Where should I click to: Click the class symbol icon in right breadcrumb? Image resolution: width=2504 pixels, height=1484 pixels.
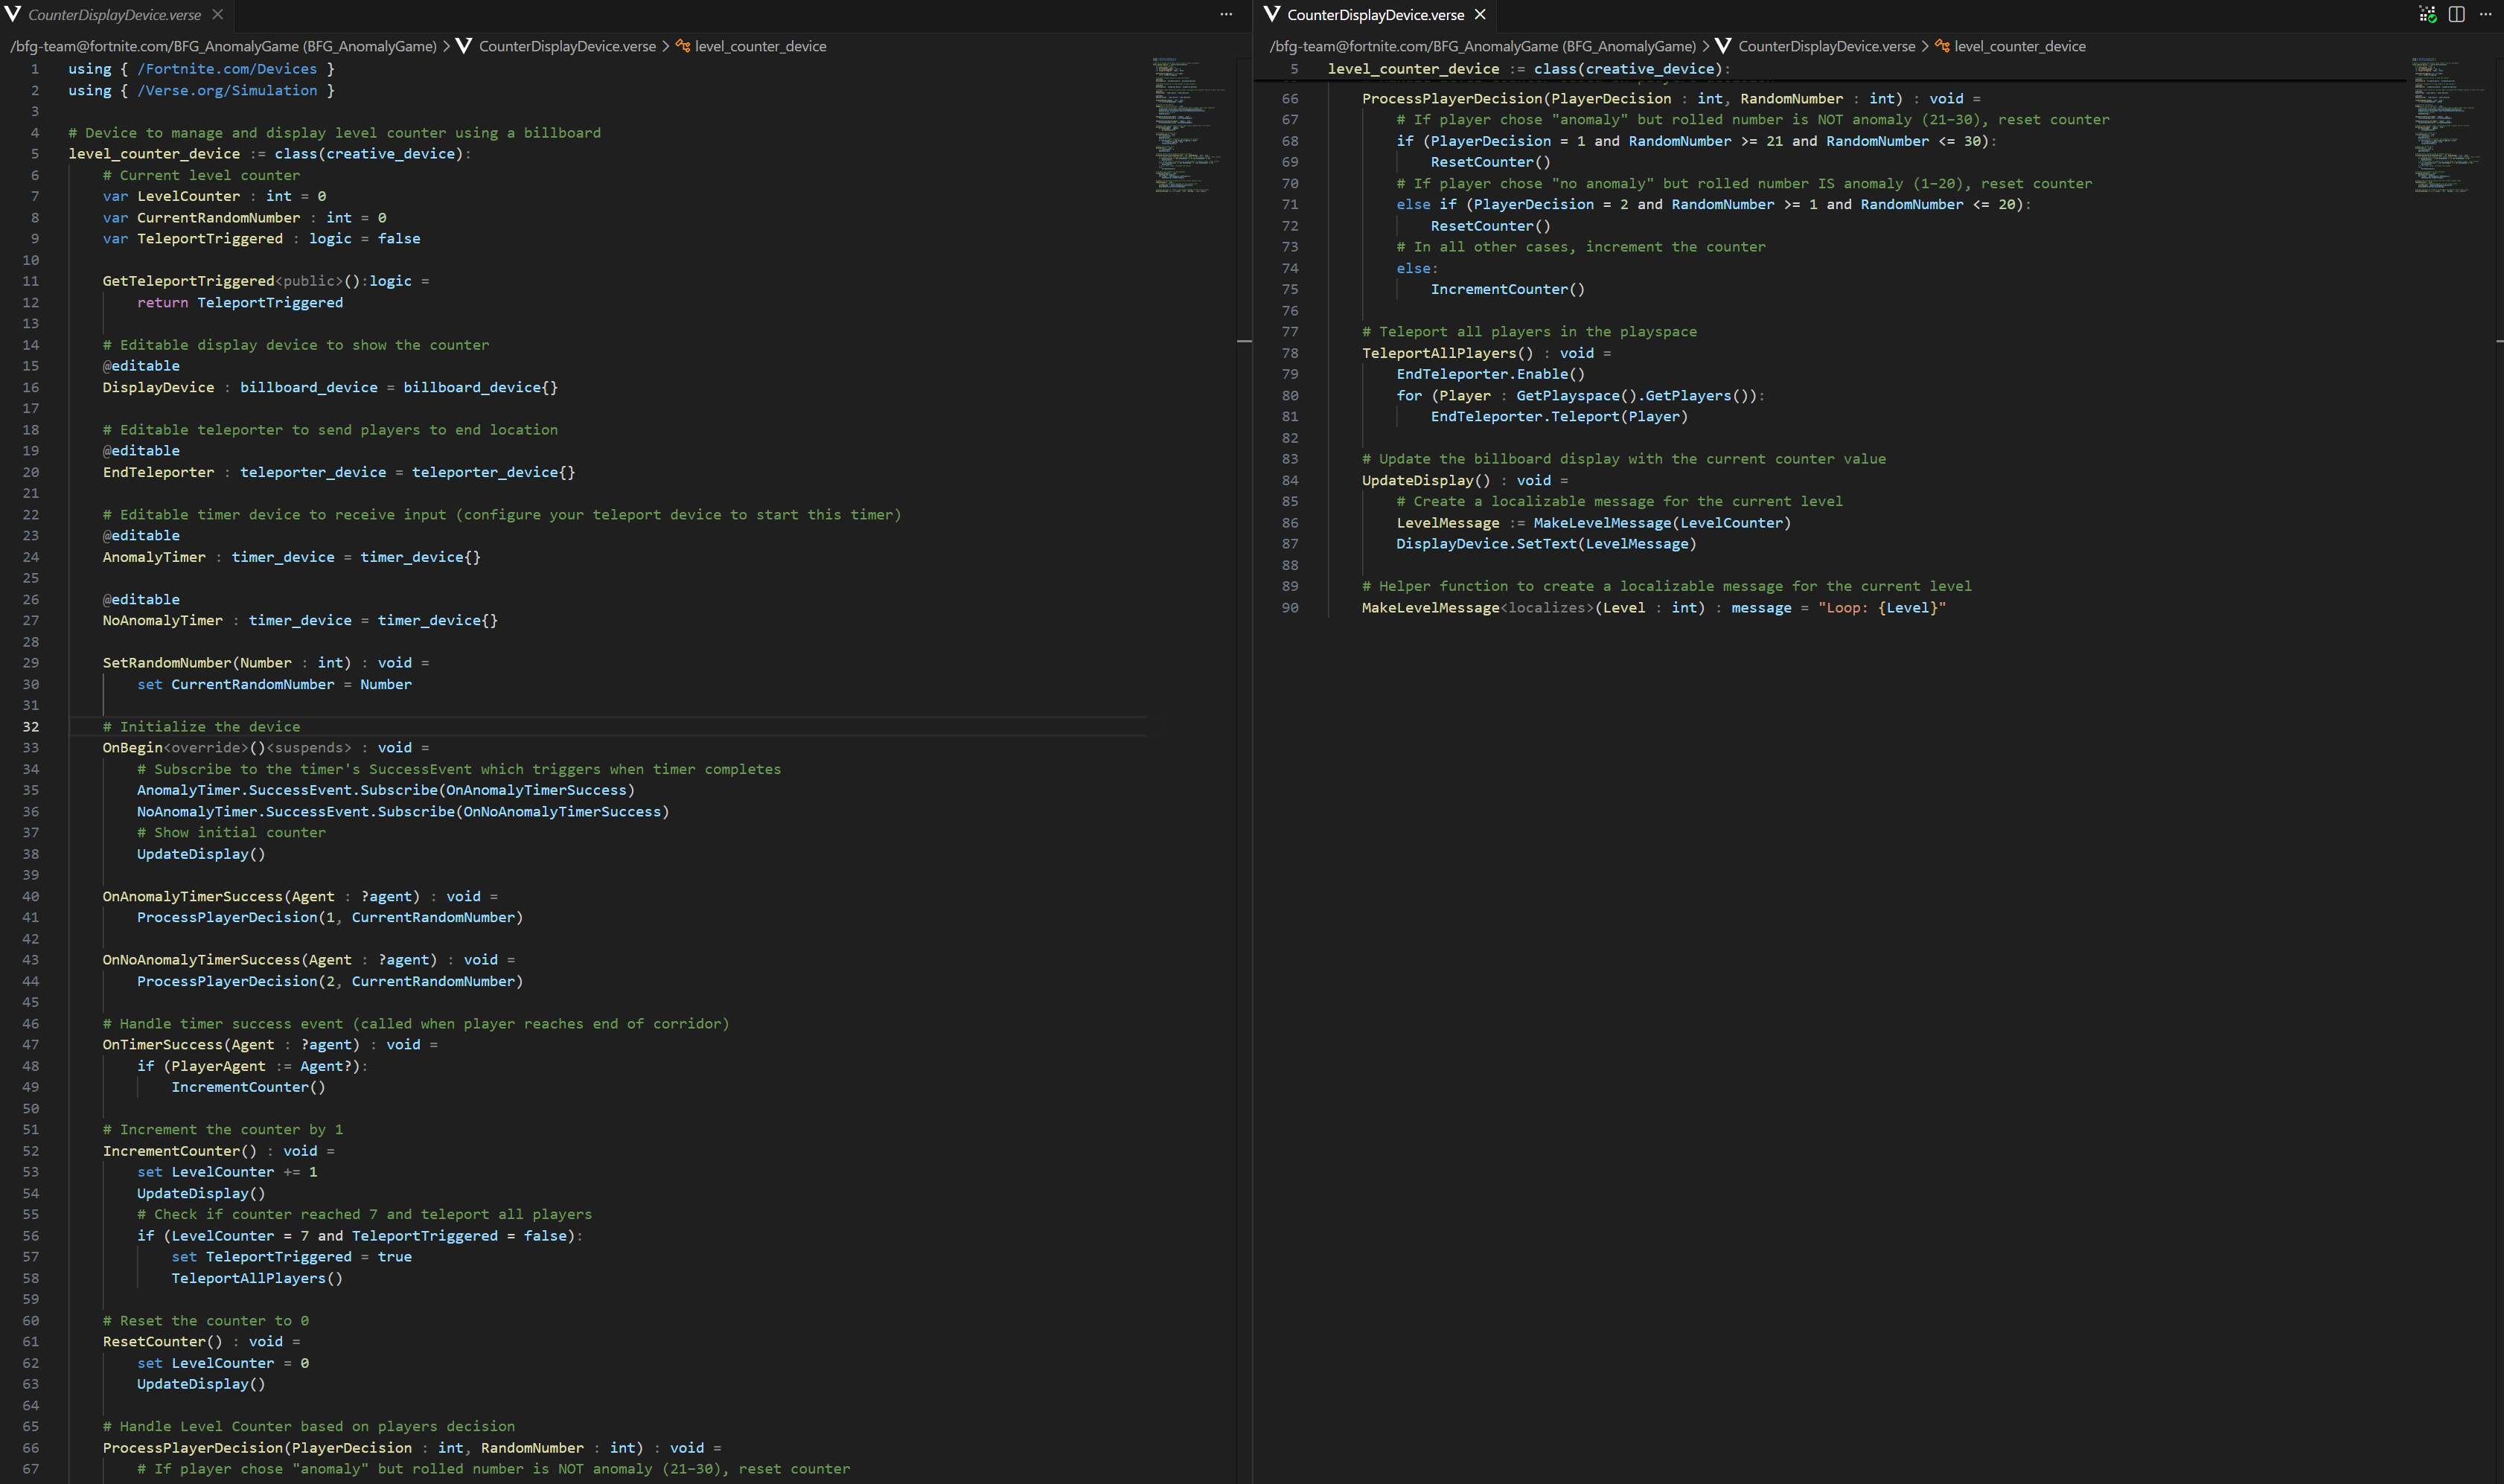[x=1942, y=46]
